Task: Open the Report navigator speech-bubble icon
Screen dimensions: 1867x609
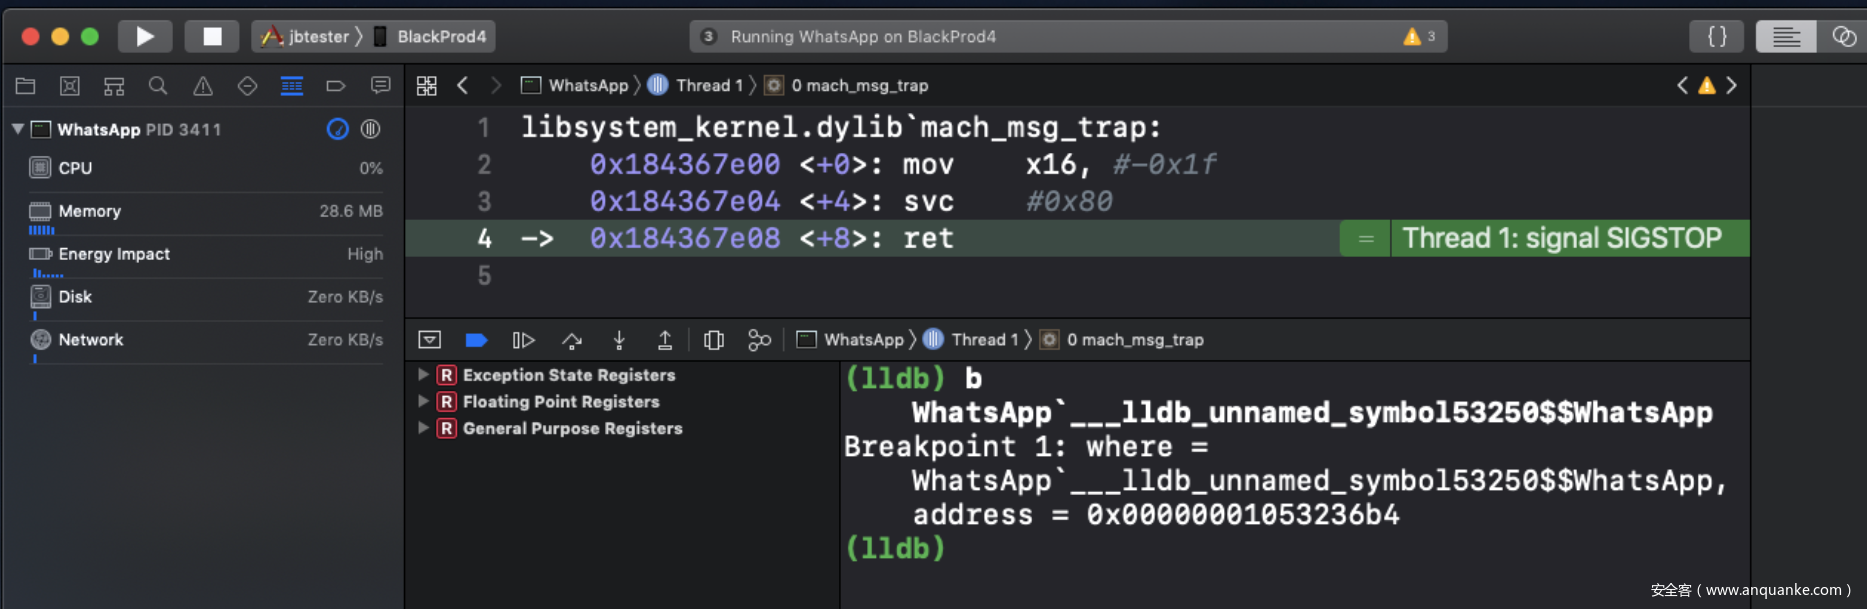Action: (380, 86)
